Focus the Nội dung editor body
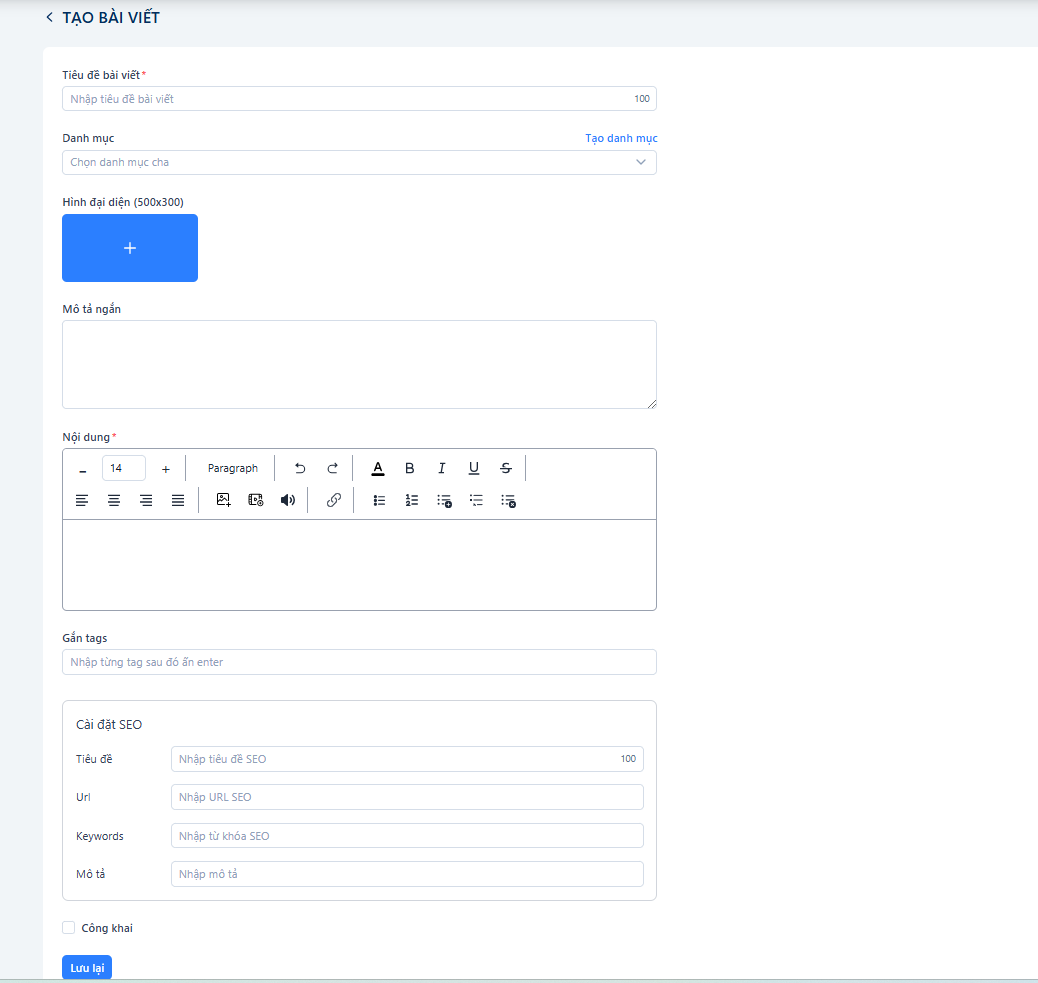This screenshot has width=1038, height=983. tap(359, 565)
